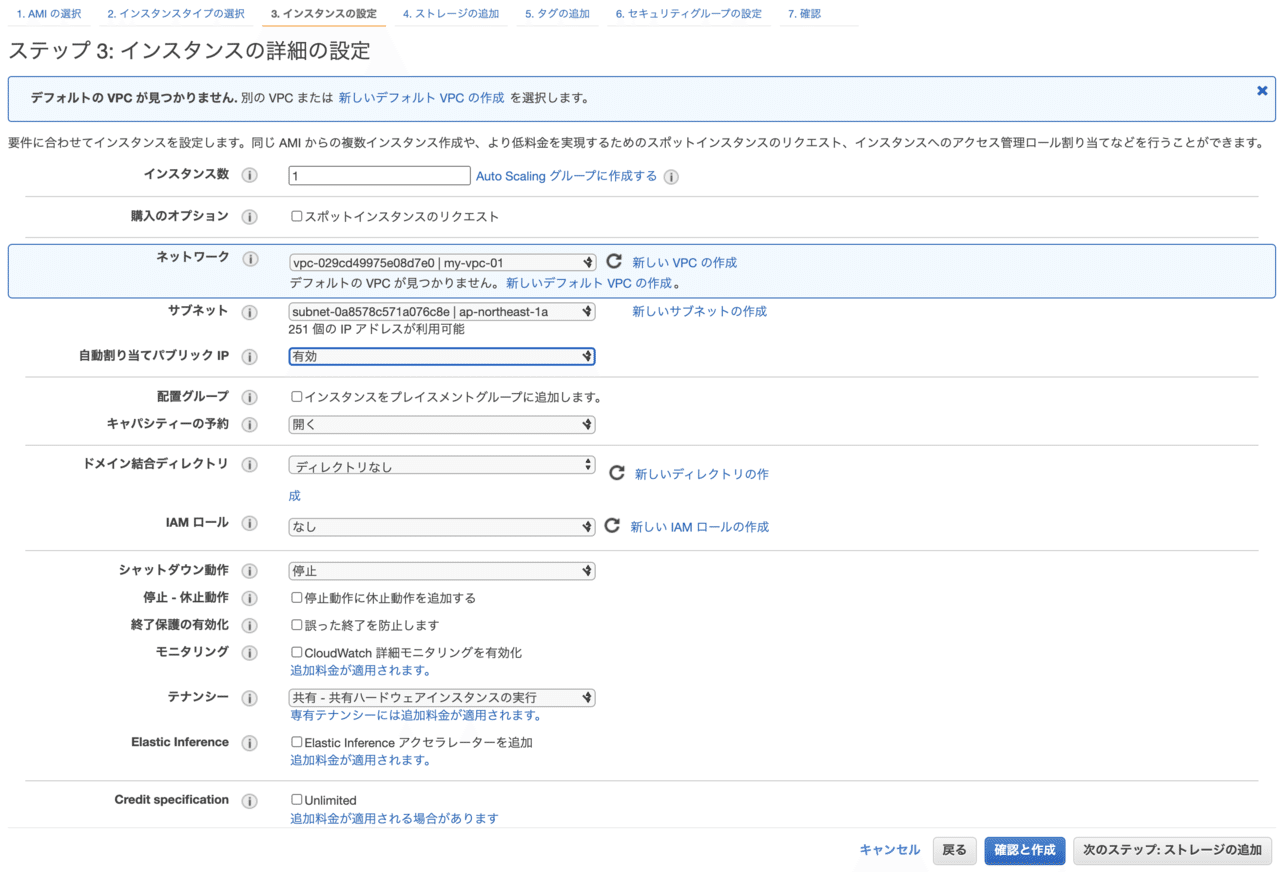Go to step 4. ストレージの追加

point(451,14)
